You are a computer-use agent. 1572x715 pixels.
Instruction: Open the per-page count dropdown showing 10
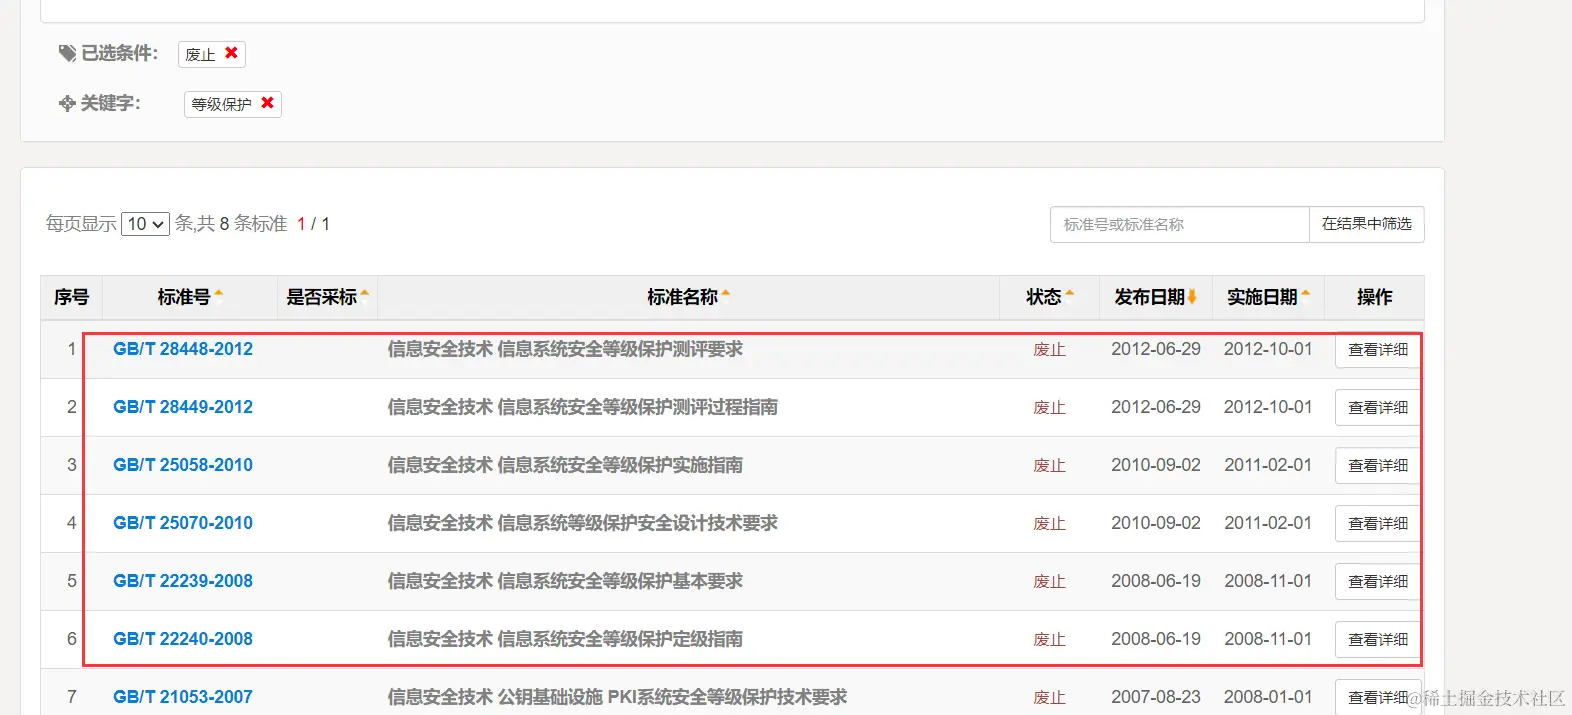(x=145, y=224)
